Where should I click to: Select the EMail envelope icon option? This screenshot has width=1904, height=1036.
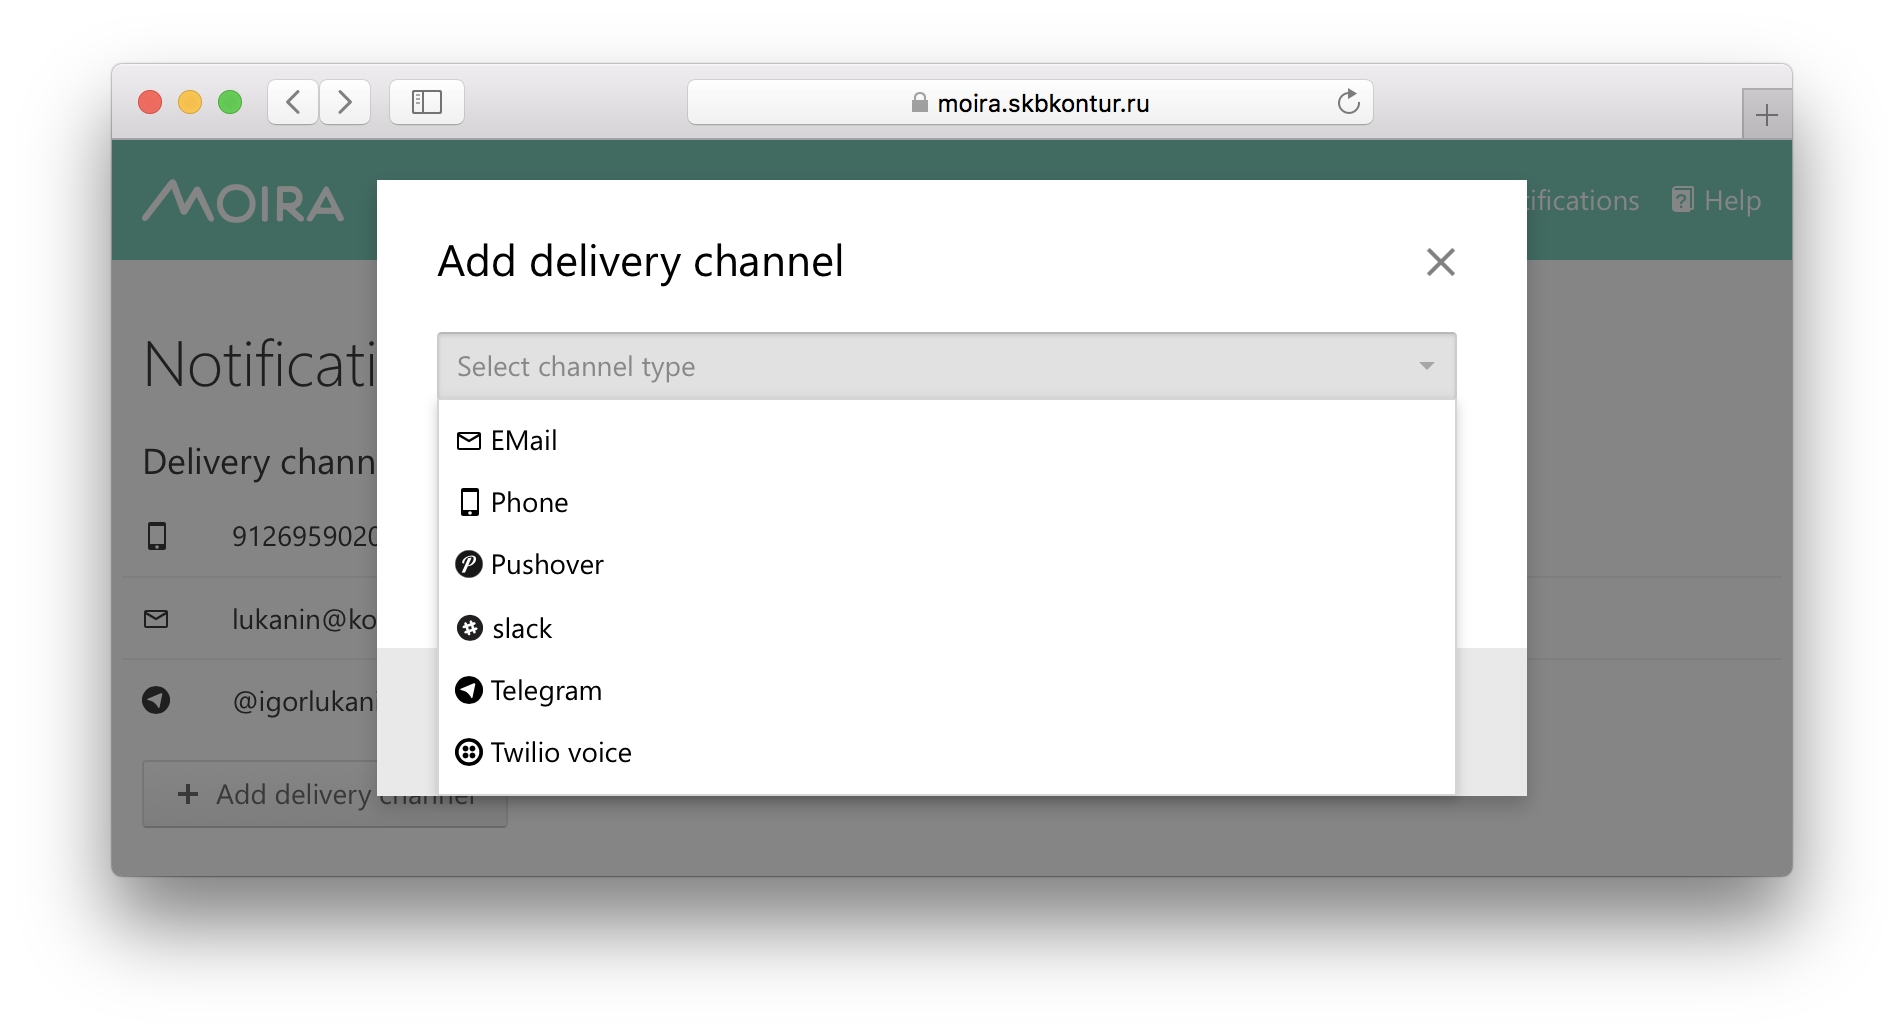(468, 441)
